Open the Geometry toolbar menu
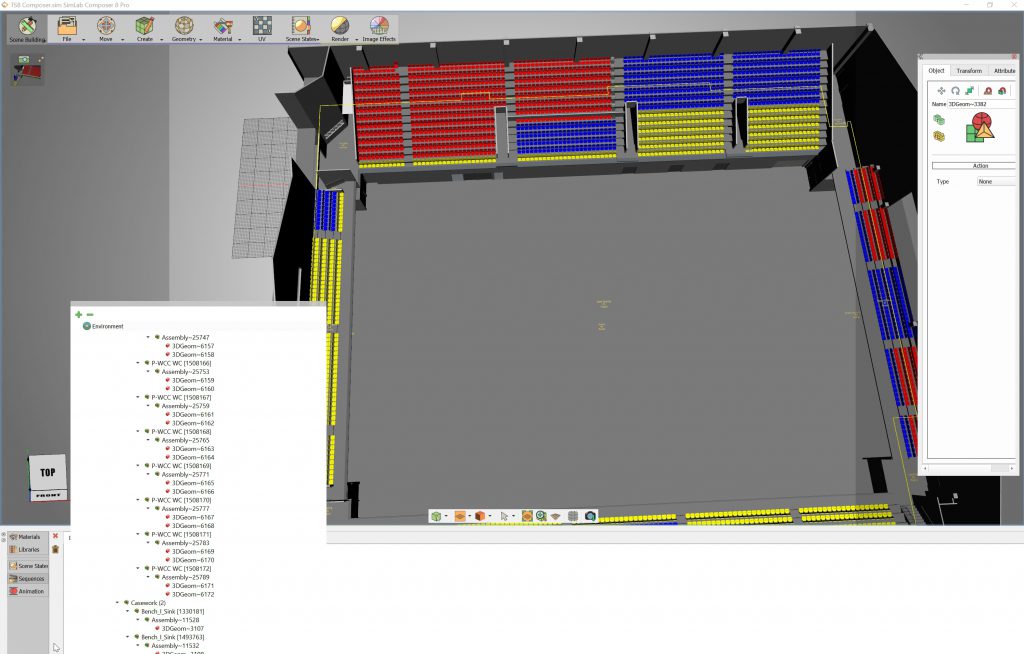Image resolution: width=1024 pixels, height=654 pixels. pyautogui.click(x=184, y=28)
